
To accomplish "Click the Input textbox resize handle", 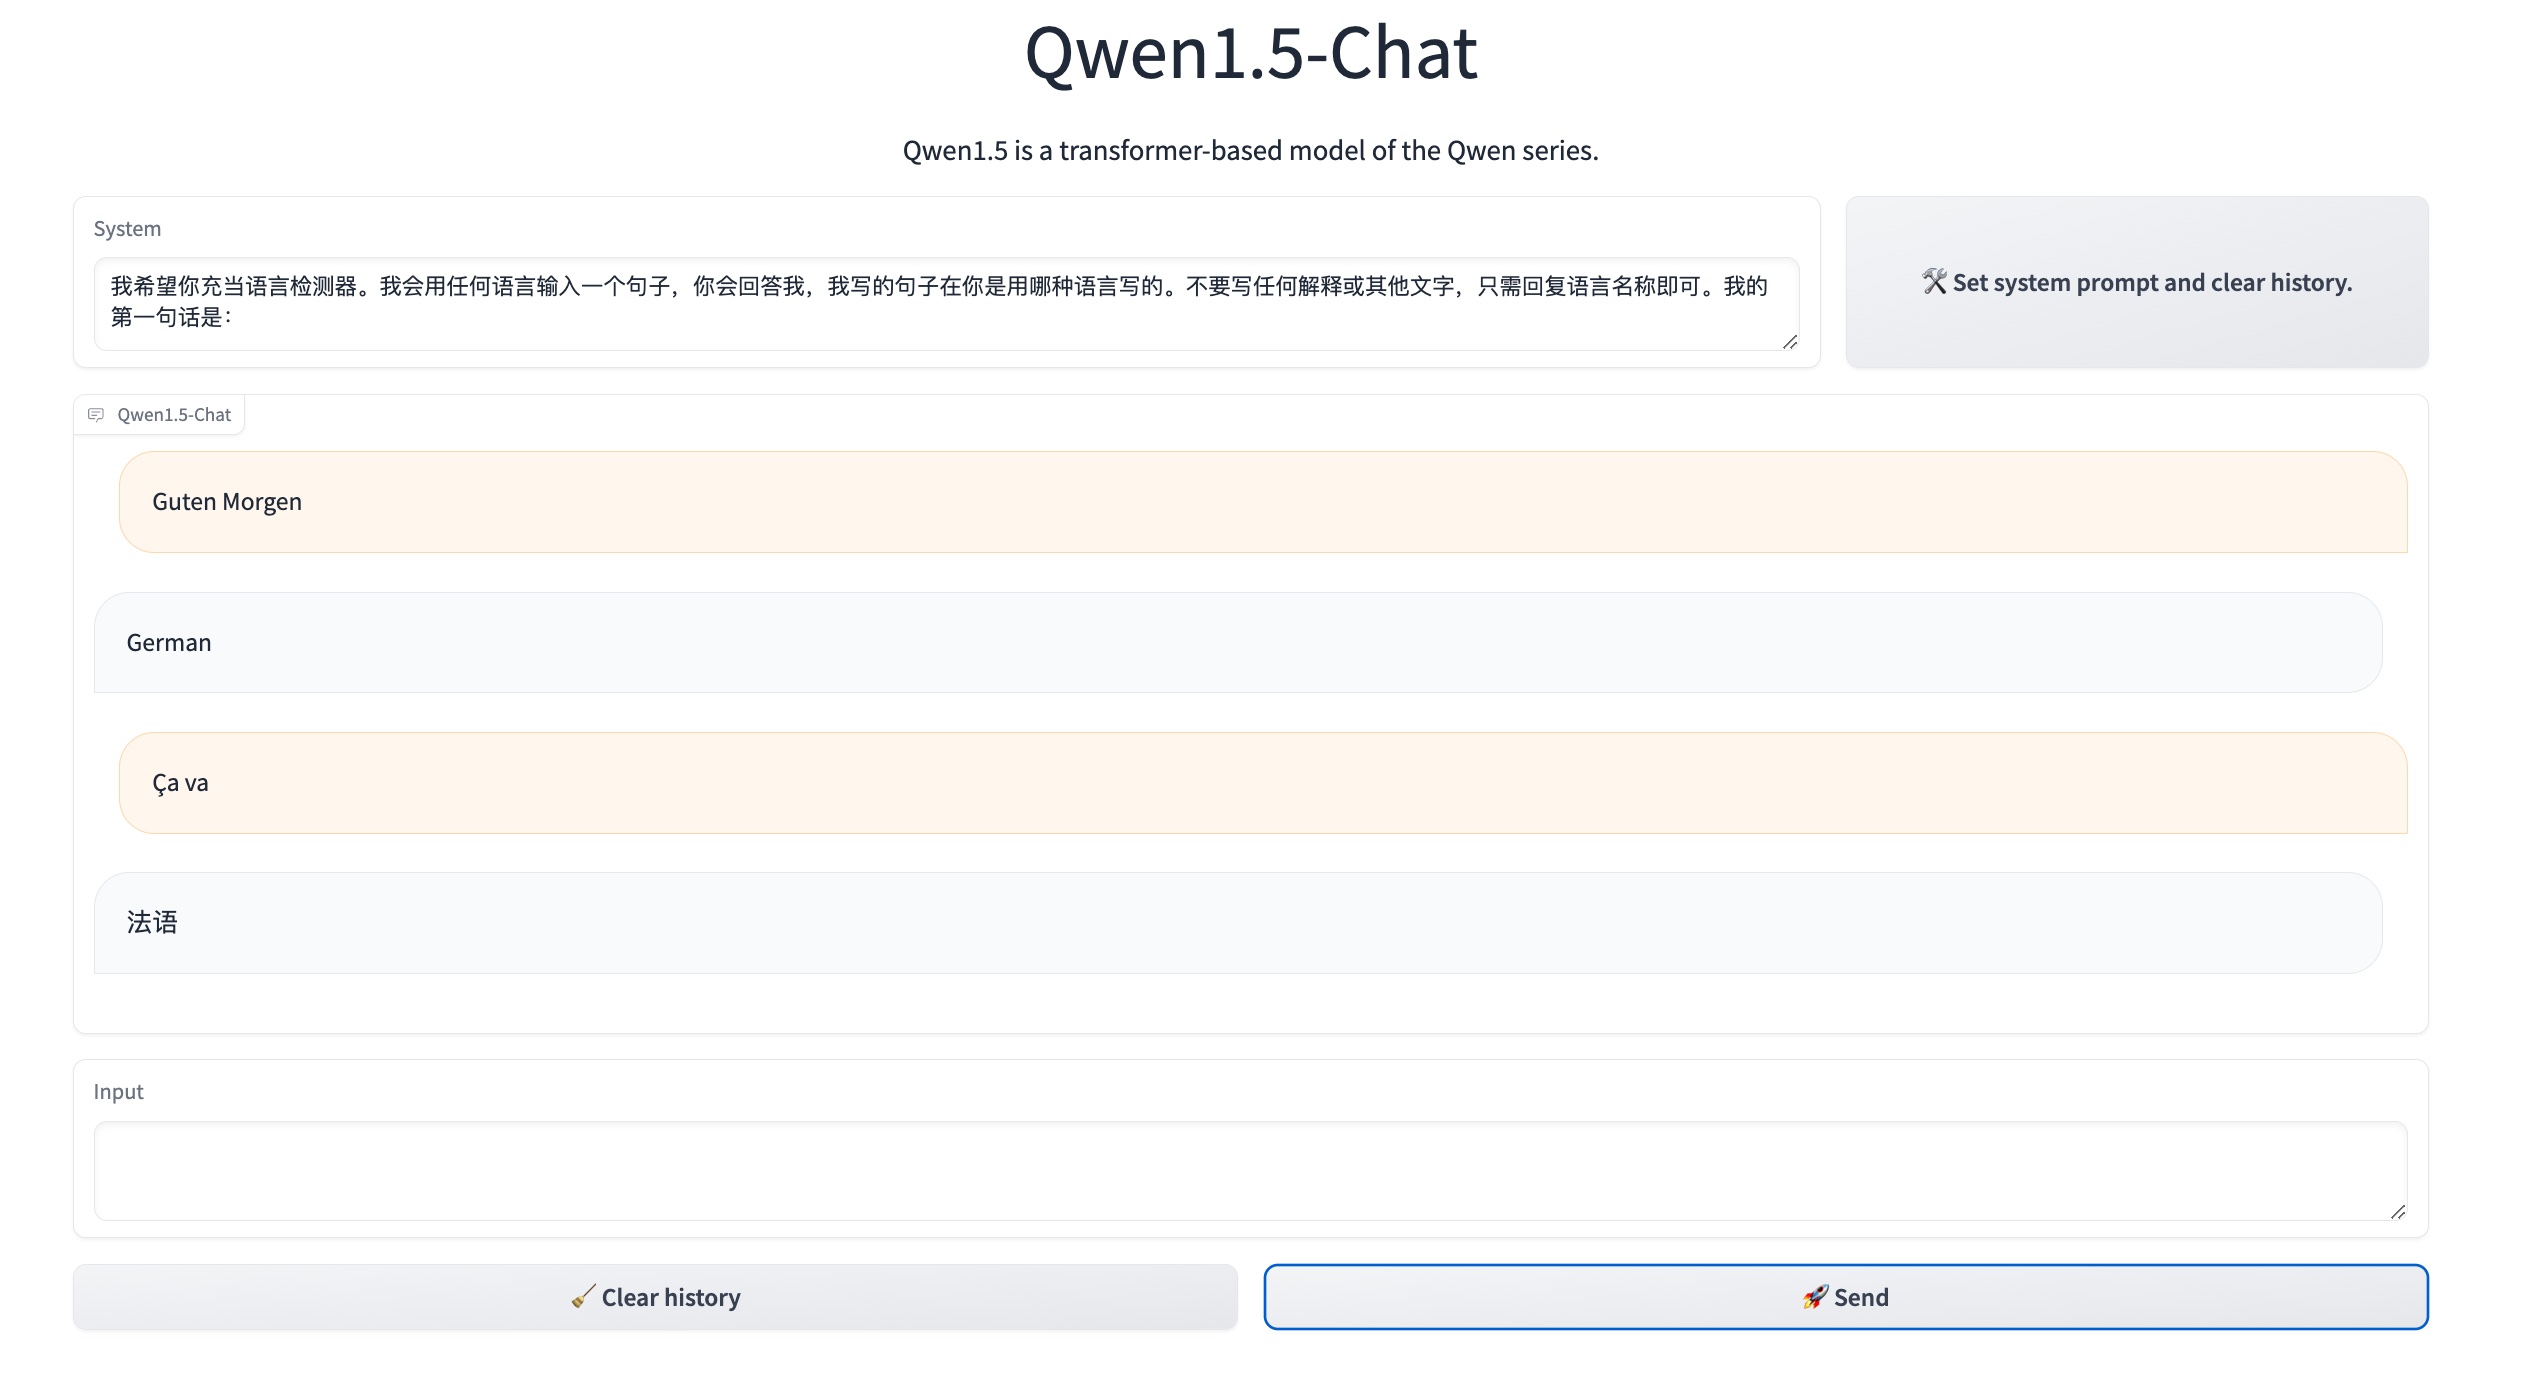I will (x=2397, y=1212).
